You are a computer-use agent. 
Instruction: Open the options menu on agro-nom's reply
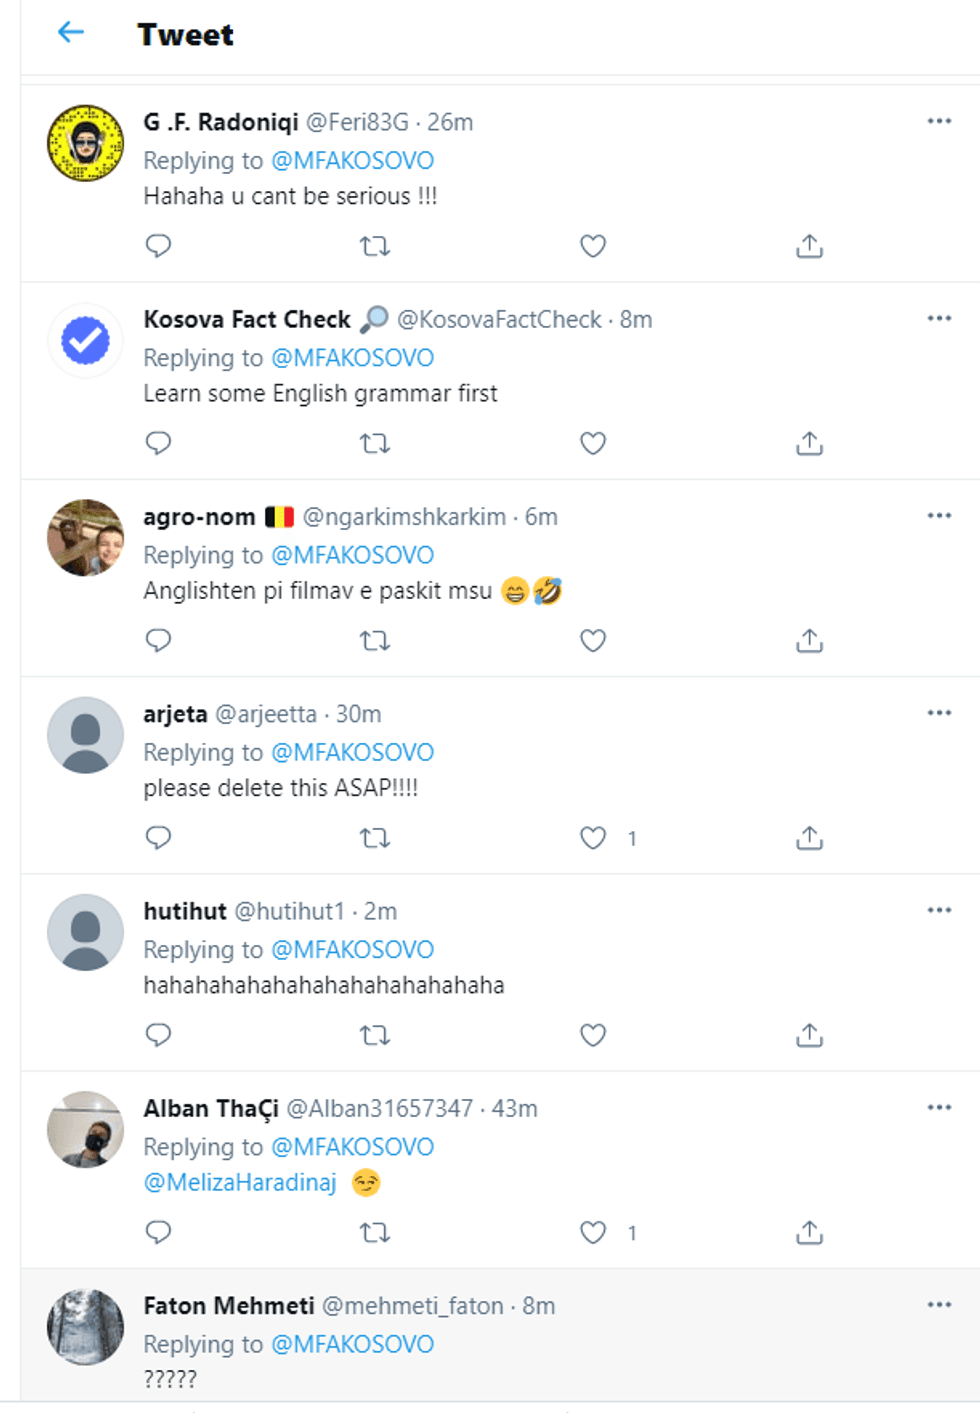tap(939, 516)
